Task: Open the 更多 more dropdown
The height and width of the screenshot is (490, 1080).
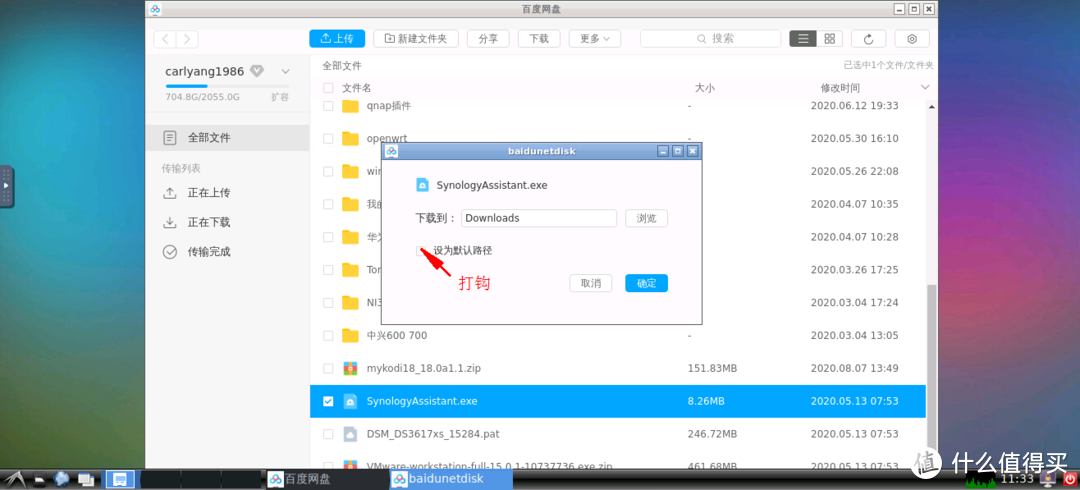Action: (594, 39)
